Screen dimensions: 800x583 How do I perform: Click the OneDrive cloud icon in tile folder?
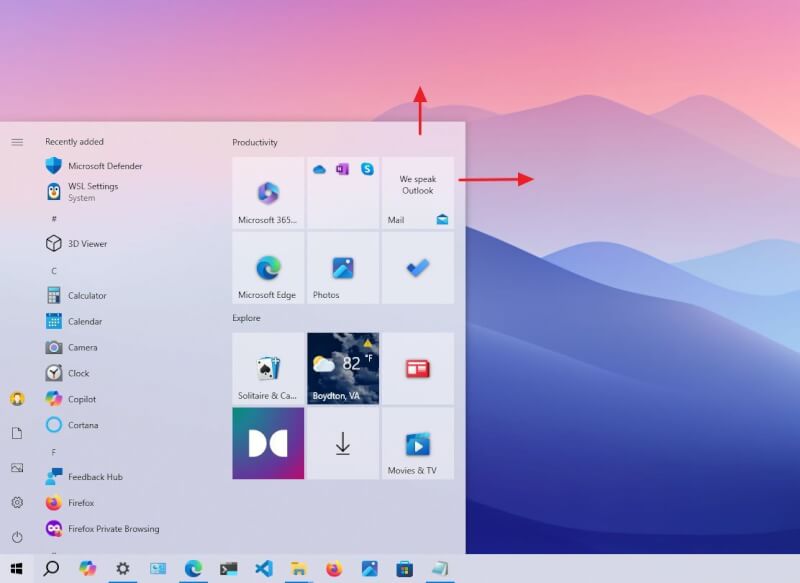(x=319, y=169)
